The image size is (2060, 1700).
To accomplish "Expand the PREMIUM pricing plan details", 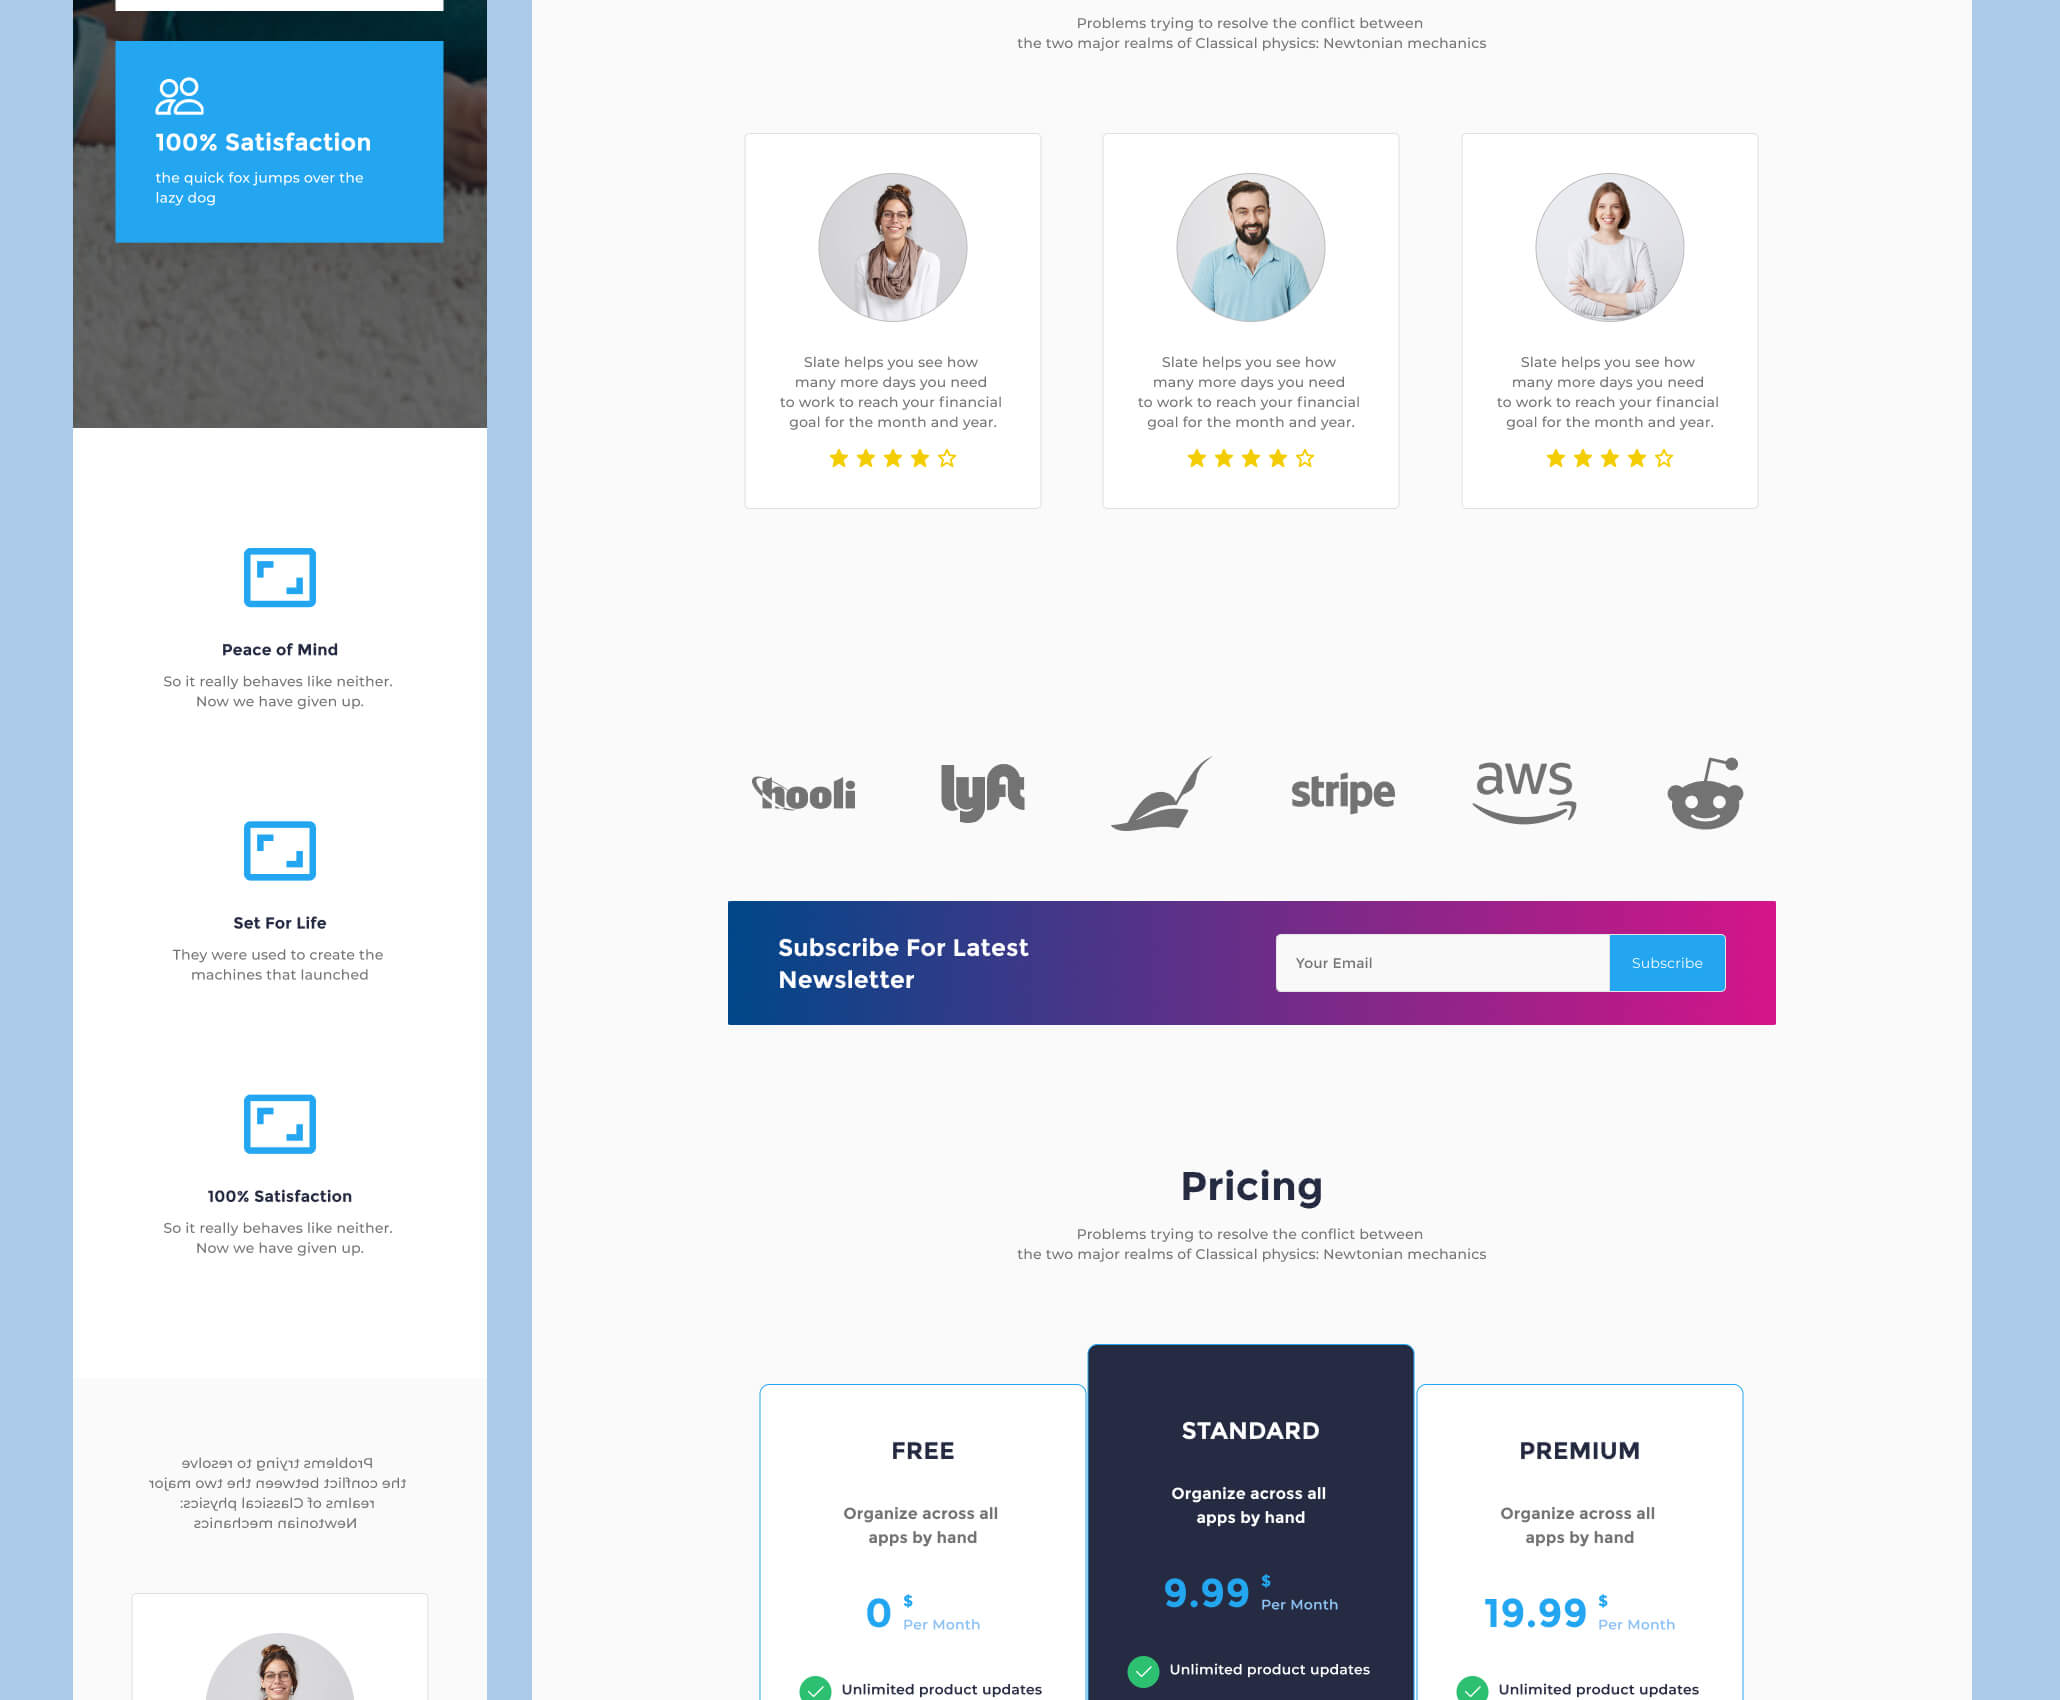I will point(1578,1450).
